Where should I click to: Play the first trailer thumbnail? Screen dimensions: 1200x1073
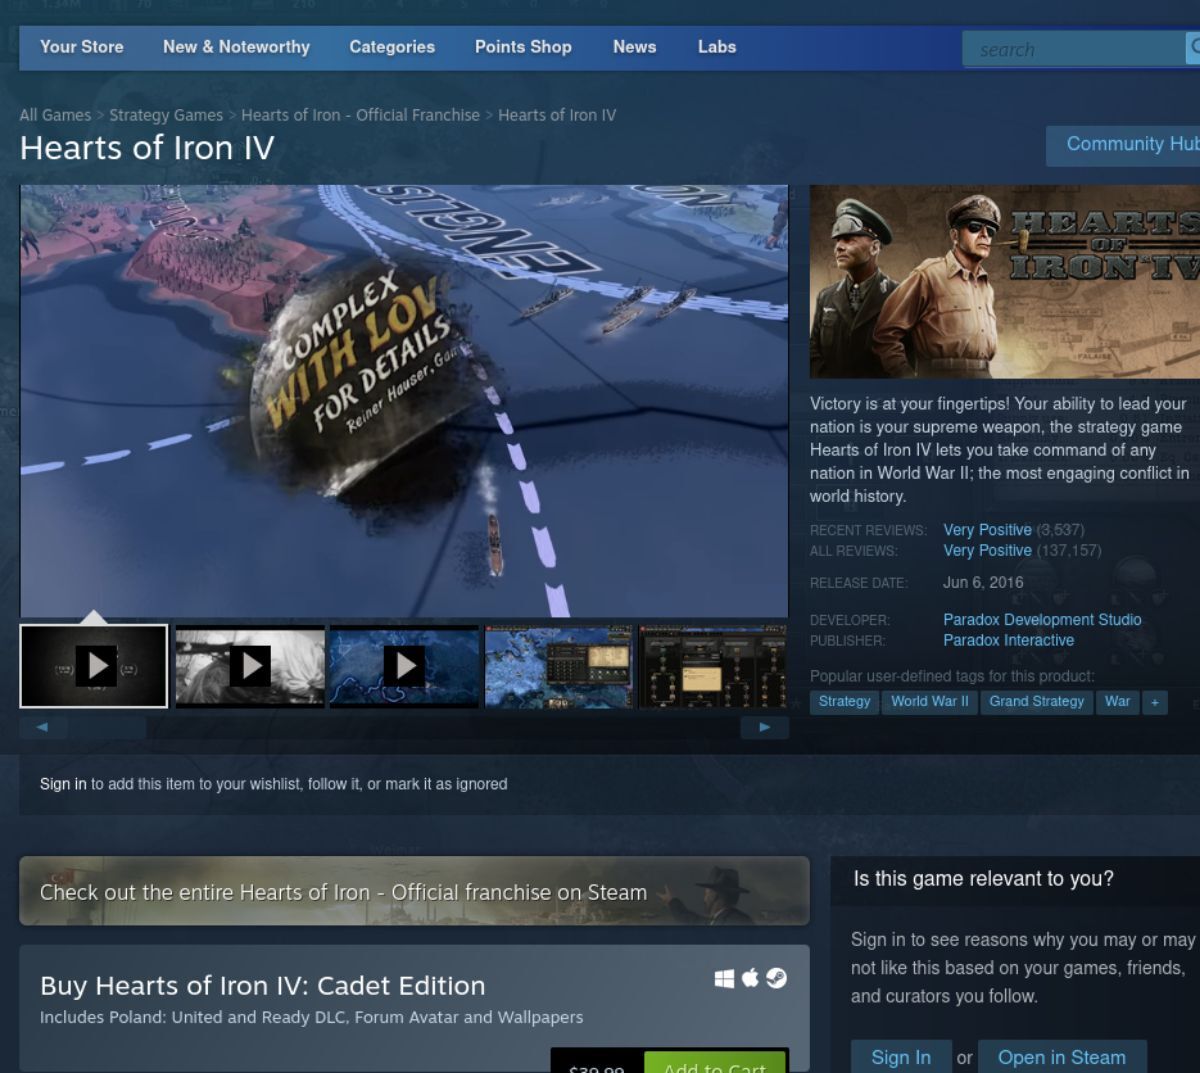[94, 666]
